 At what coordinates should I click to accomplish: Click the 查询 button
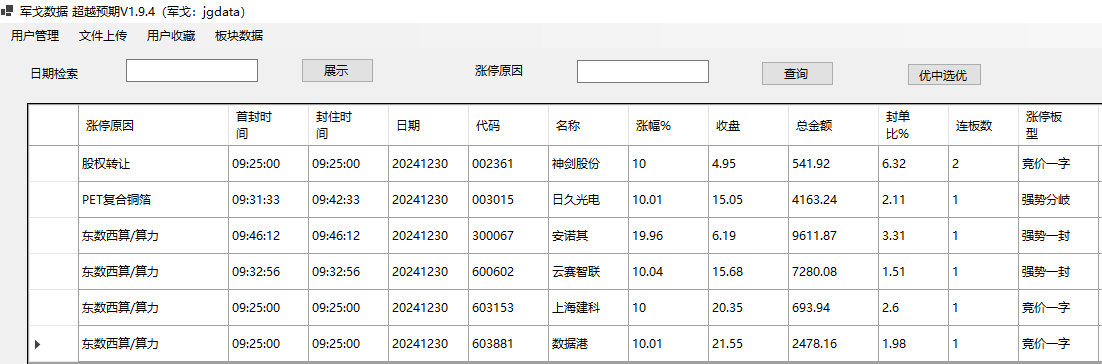point(797,74)
